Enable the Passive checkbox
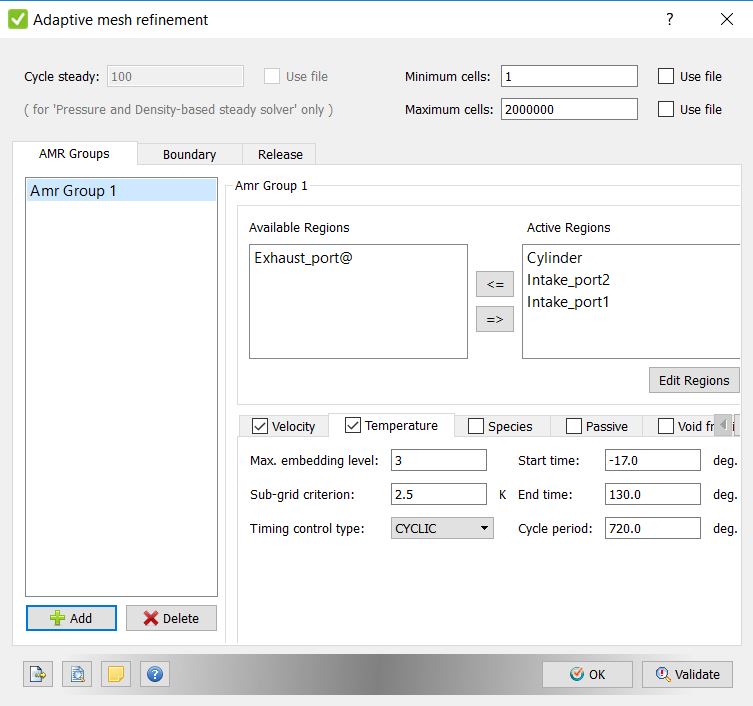 [x=573, y=426]
